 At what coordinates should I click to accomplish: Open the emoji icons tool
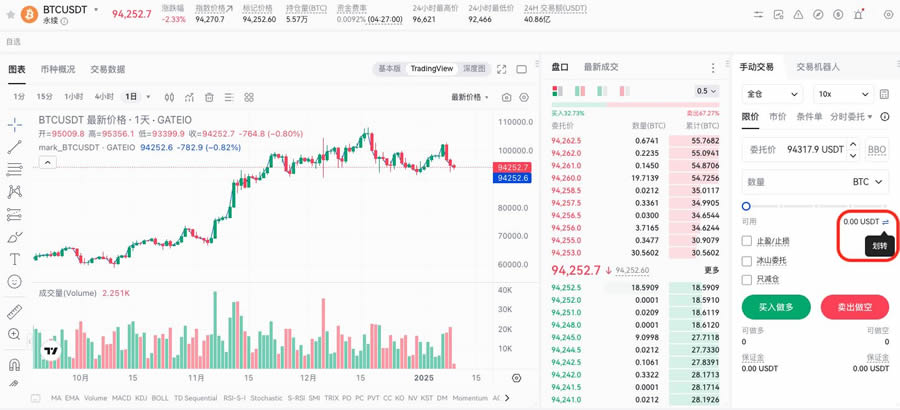pos(15,281)
